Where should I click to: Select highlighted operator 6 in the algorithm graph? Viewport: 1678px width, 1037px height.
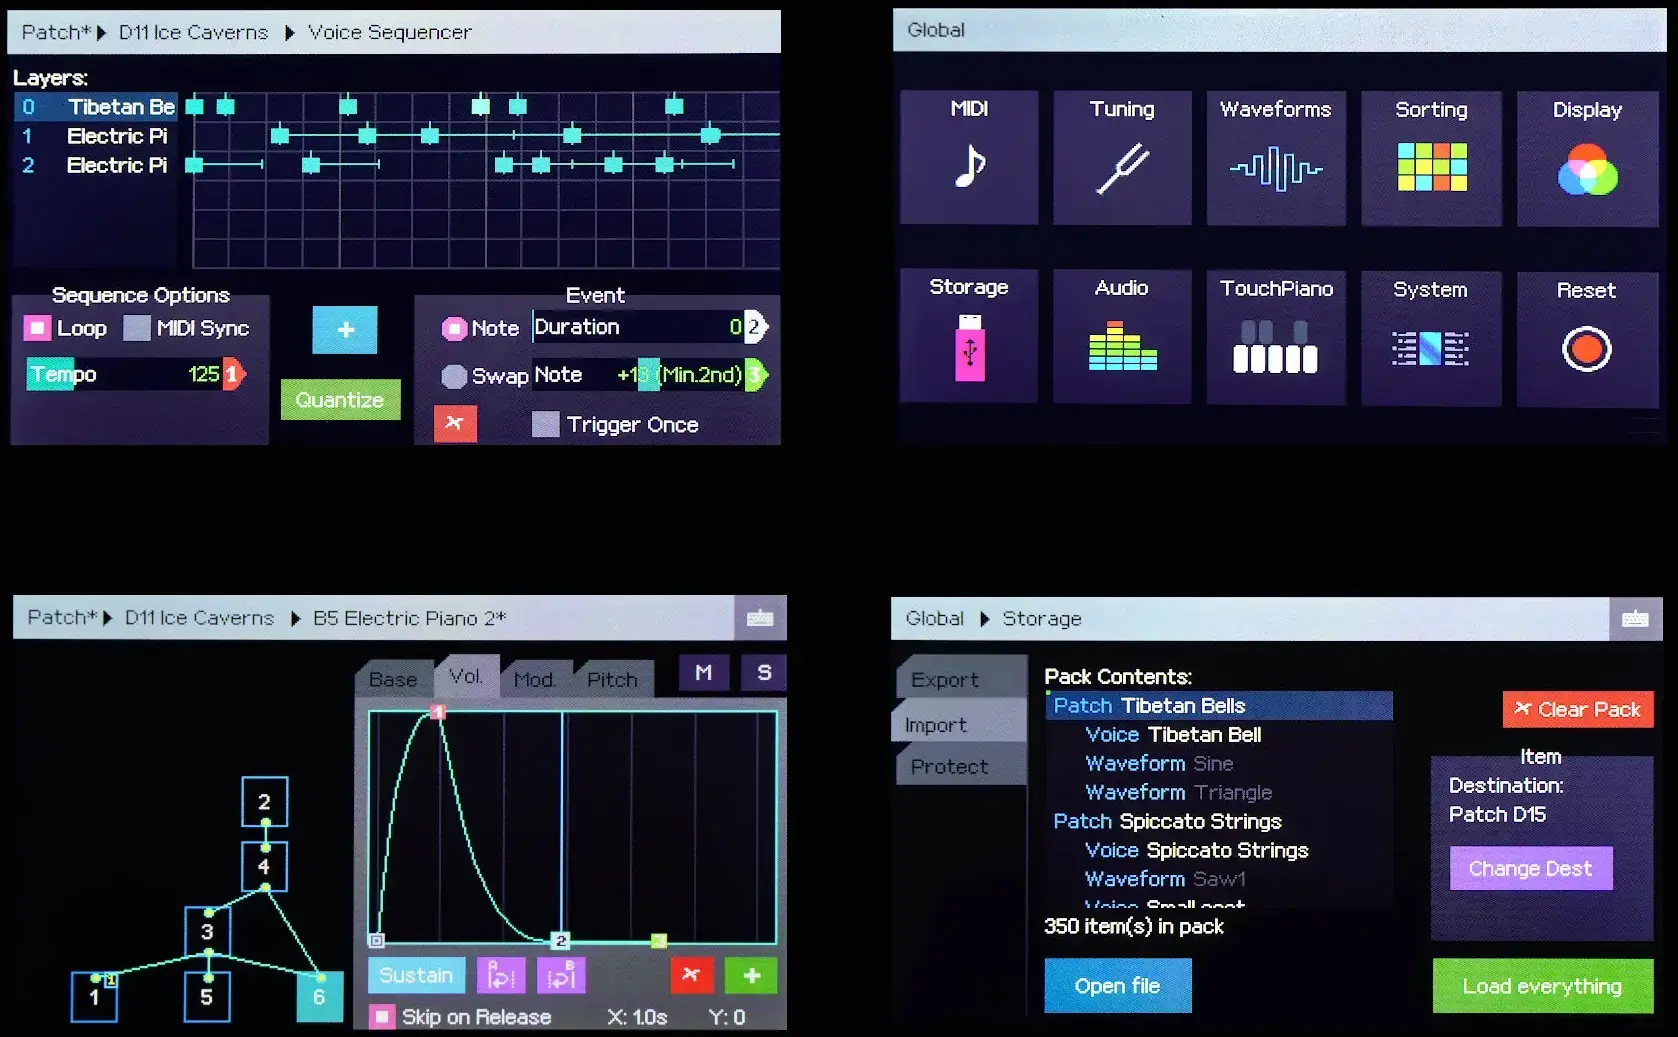(x=320, y=996)
